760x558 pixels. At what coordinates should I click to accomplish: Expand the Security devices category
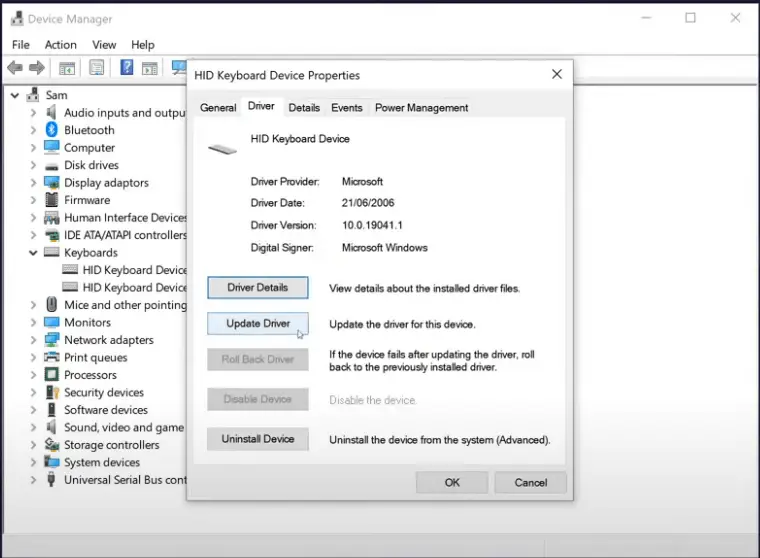pos(33,392)
